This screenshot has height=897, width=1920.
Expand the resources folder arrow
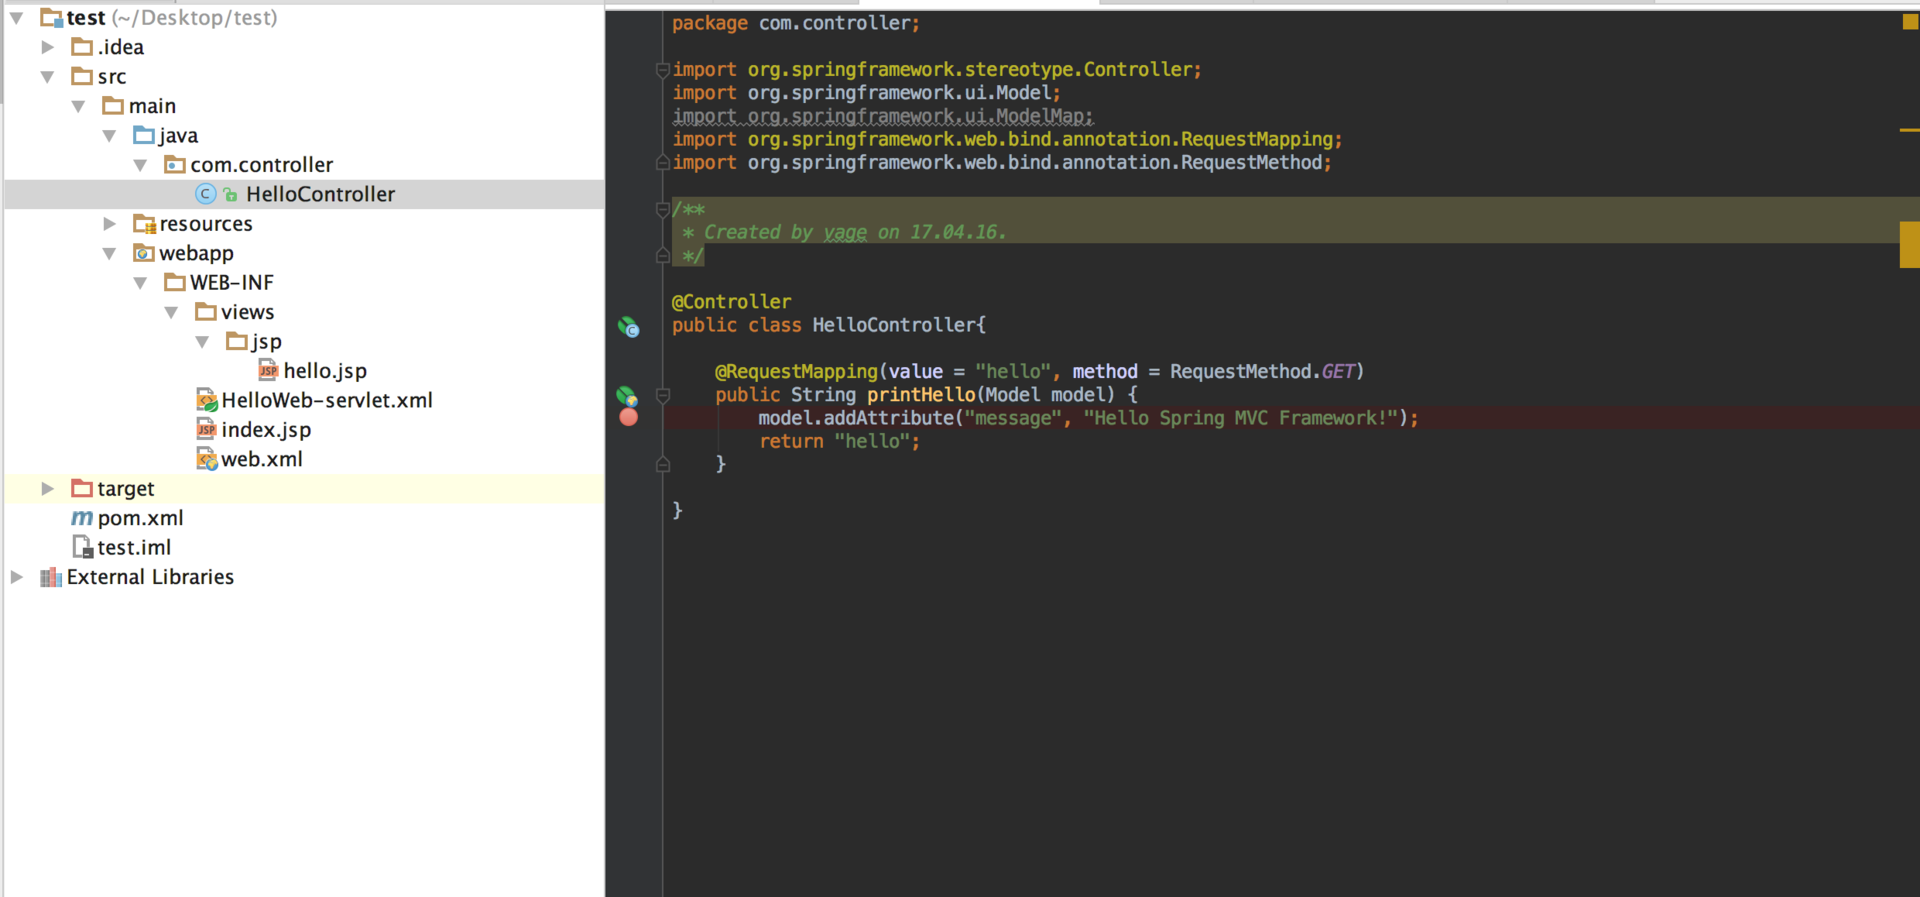(109, 224)
